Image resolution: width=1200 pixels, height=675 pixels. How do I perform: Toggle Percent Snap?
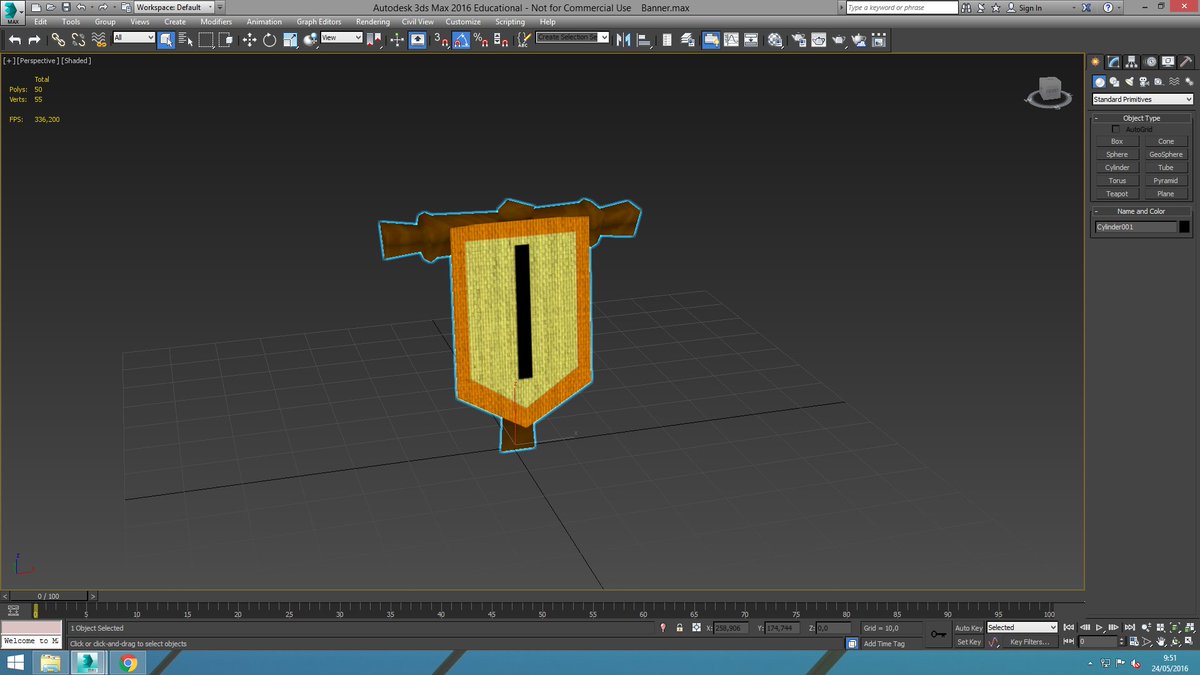pyautogui.click(x=481, y=40)
